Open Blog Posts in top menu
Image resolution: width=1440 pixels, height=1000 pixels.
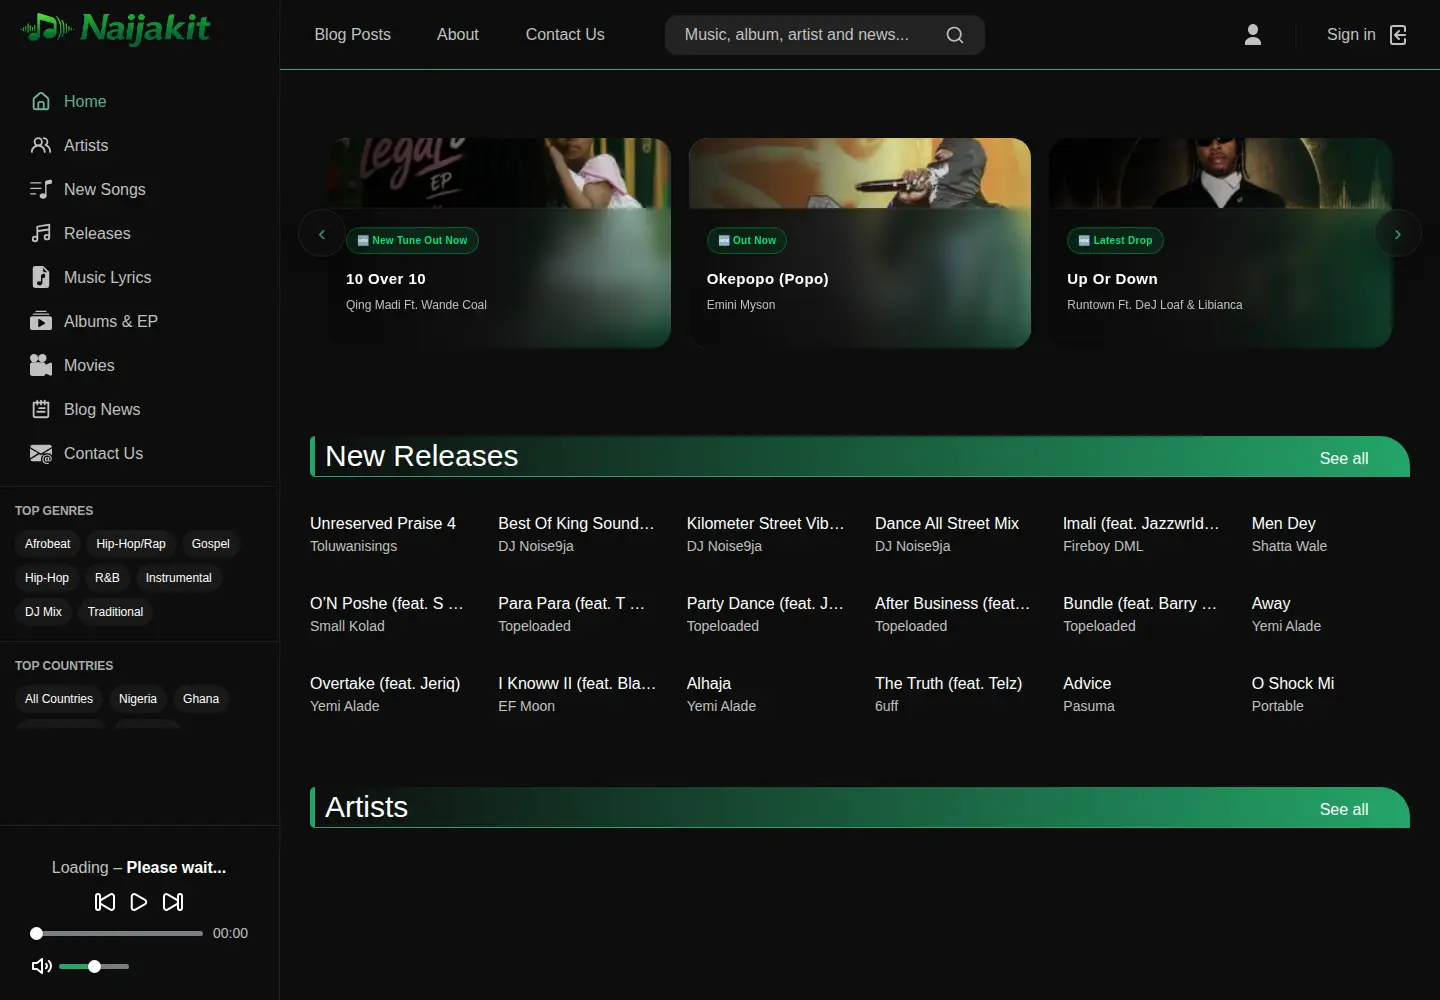point(353,35)
